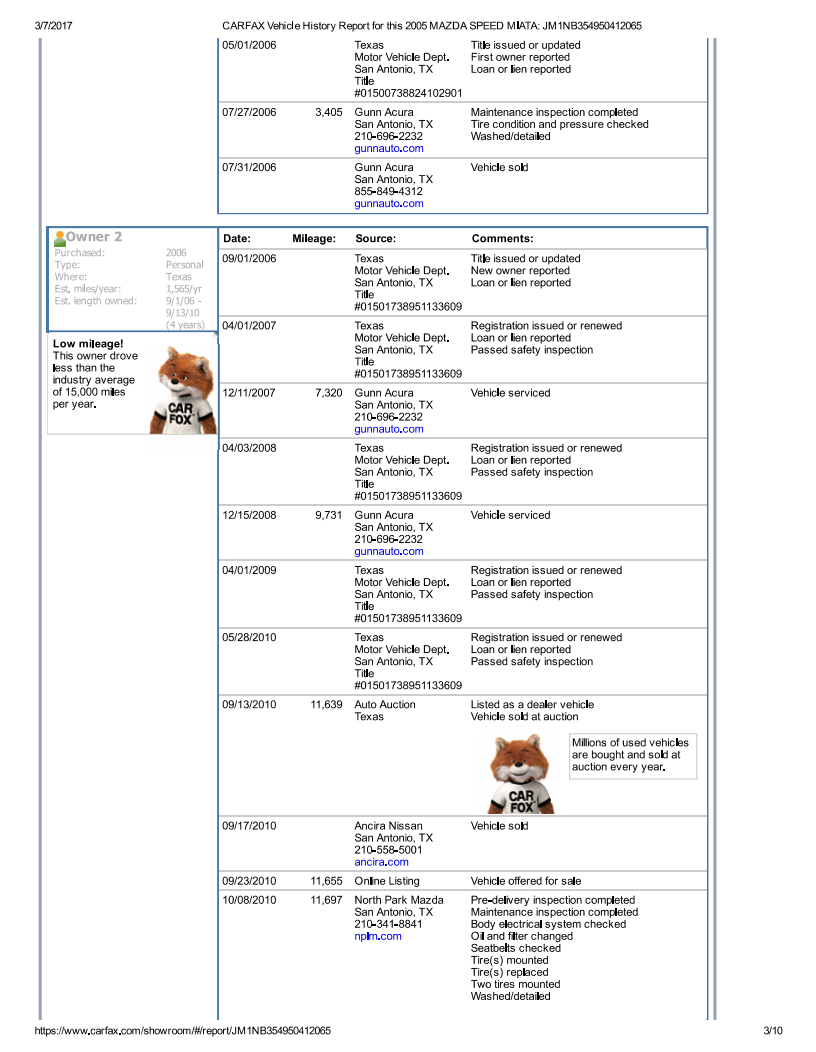Click 'North Park Mazda' source name
The height and width of the screenshot is (1052, 816).
[399, 899]
